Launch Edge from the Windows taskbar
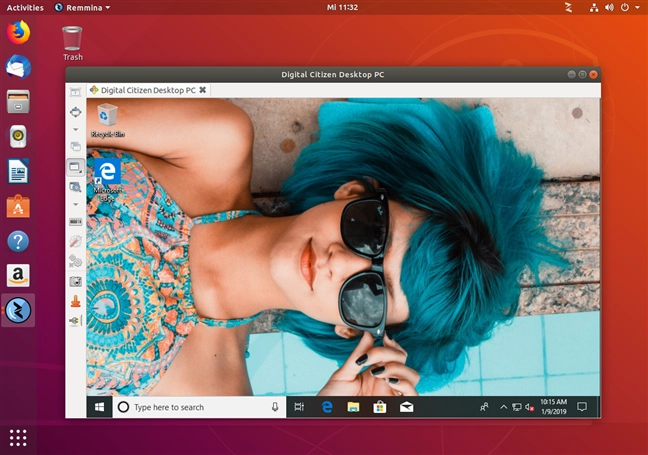 pos(327,407)
